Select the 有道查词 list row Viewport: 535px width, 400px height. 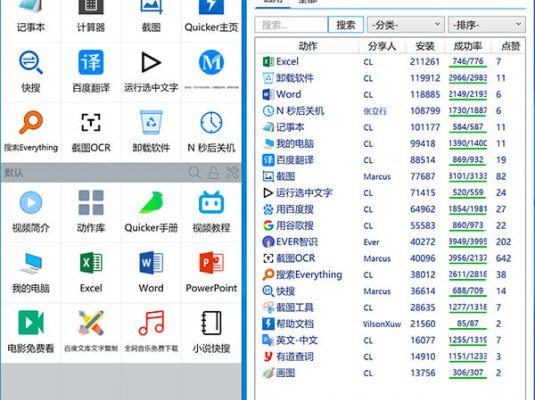(x=391, y=357)
